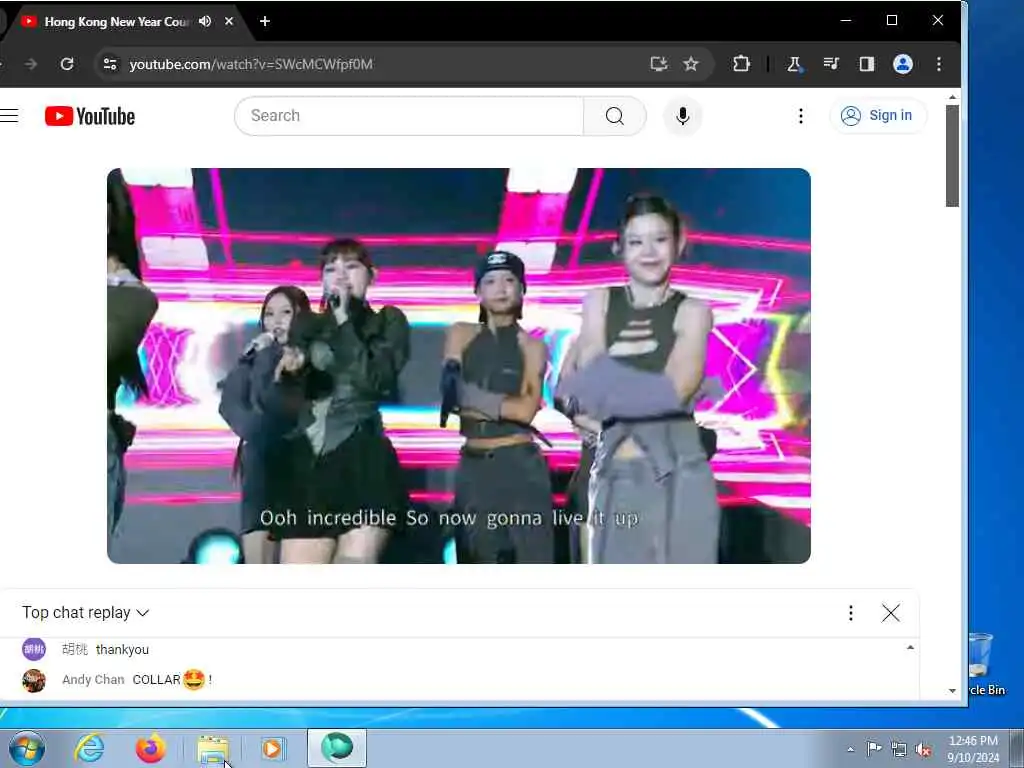Click Andy Chan username in chat

93,680
